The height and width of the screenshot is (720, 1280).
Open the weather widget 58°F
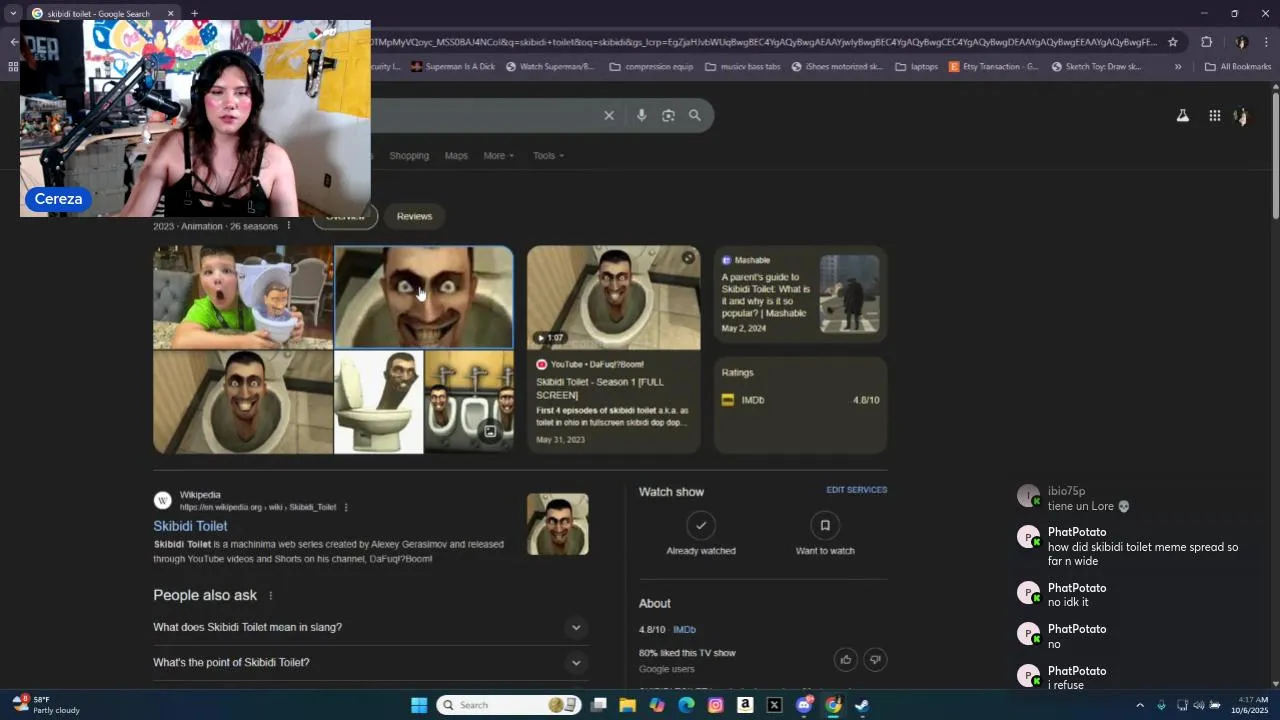coord(48,705)
